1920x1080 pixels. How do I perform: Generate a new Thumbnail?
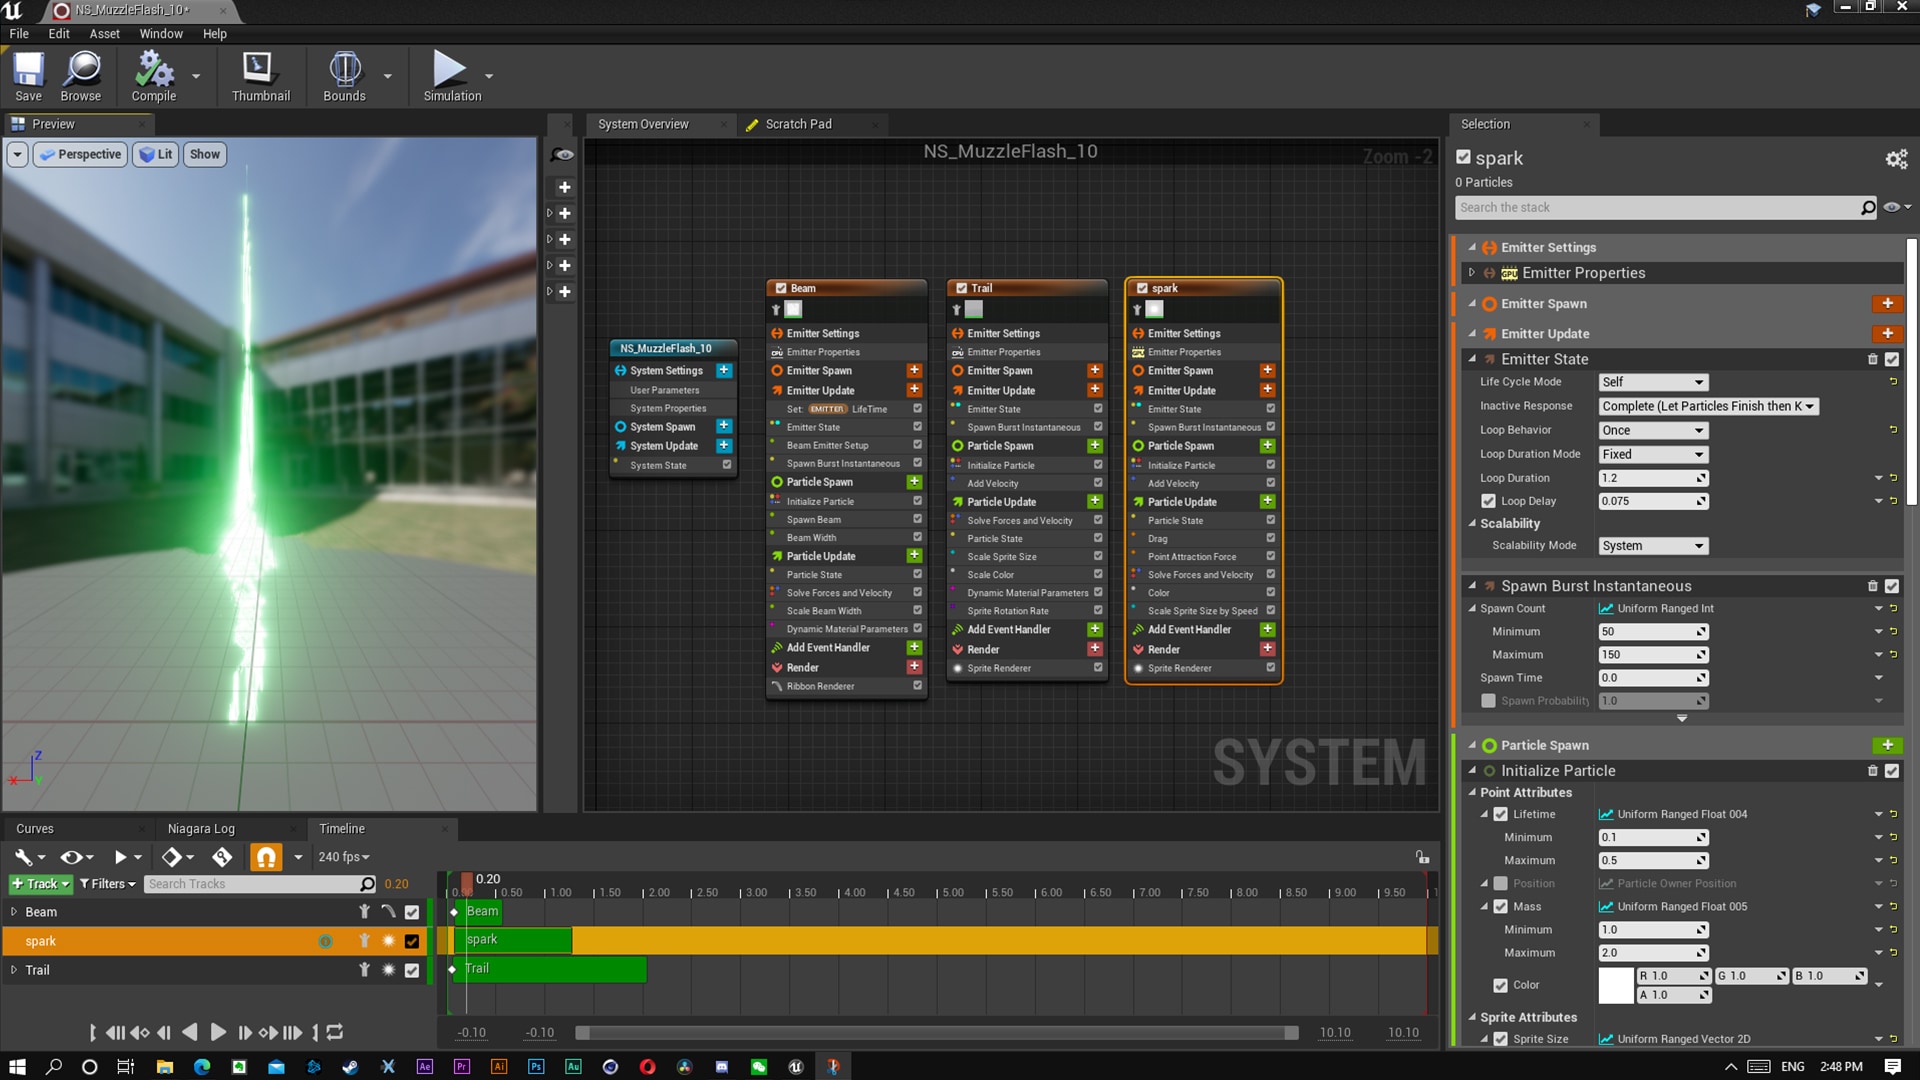click(259, 75)
